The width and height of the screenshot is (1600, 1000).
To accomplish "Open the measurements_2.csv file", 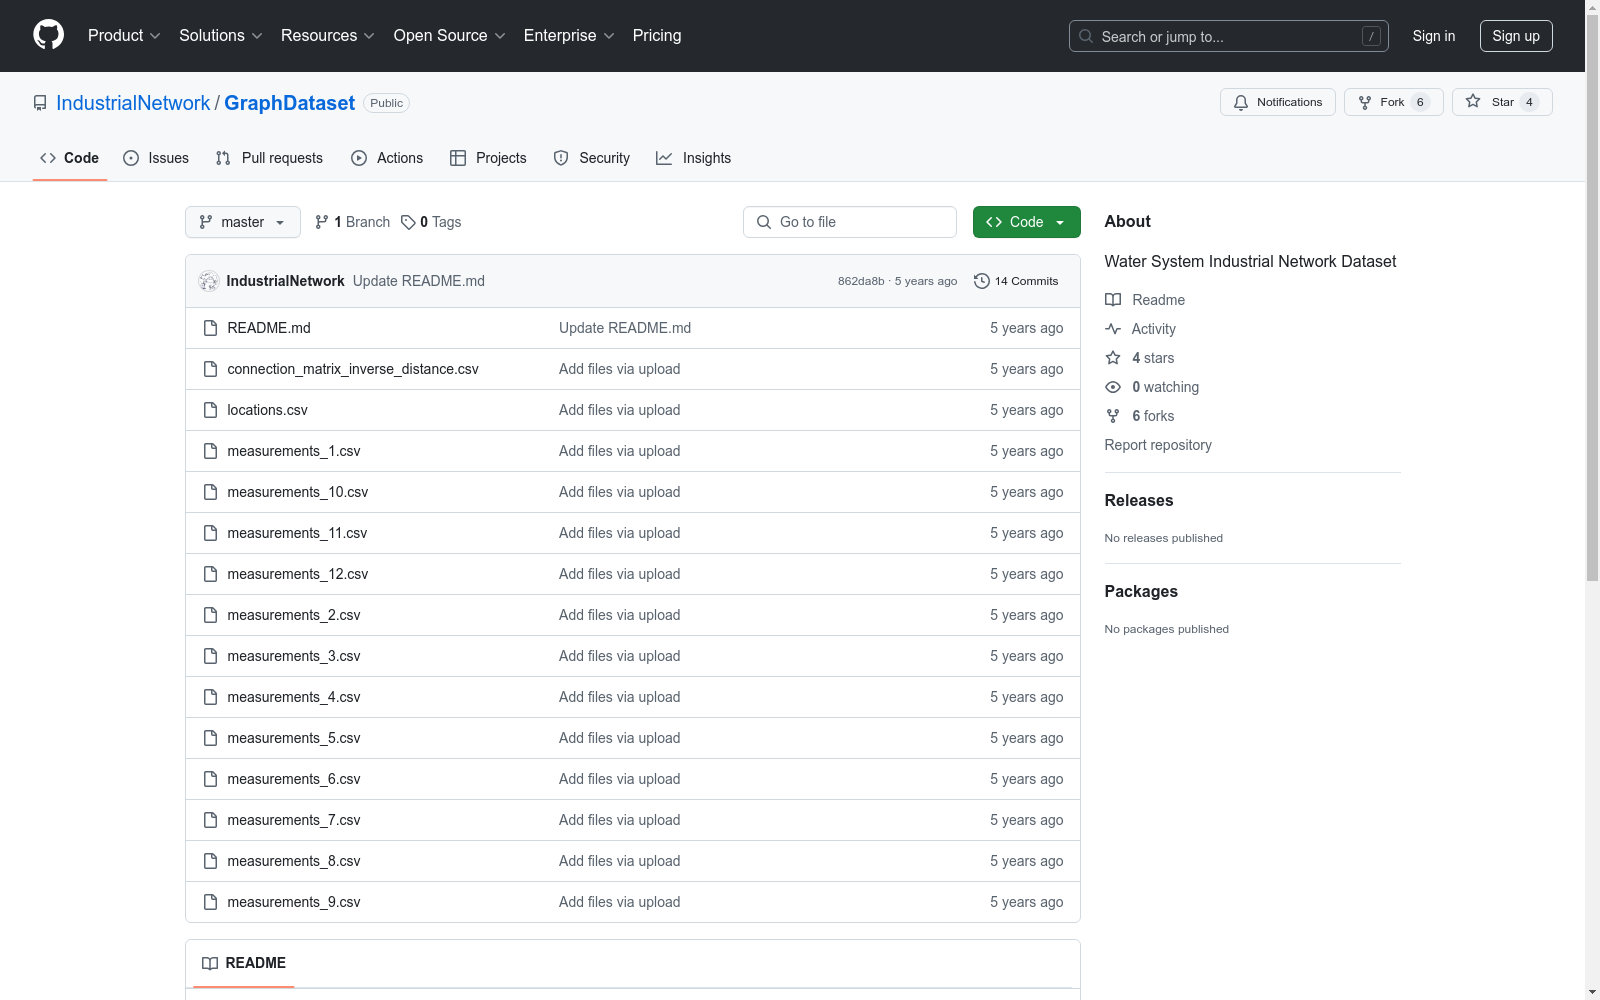I will click(x=294, y=615).
